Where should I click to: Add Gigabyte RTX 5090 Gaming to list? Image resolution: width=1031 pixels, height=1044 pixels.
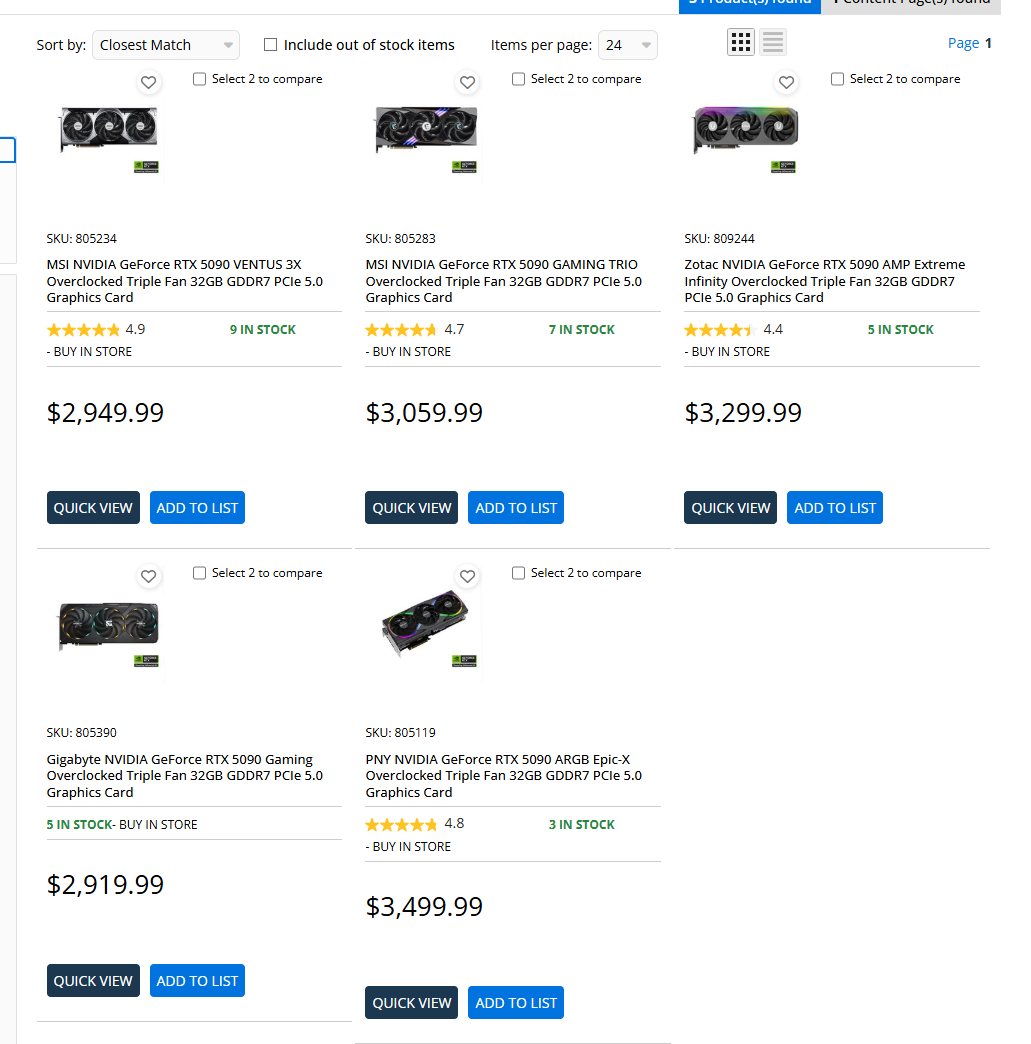197,981
